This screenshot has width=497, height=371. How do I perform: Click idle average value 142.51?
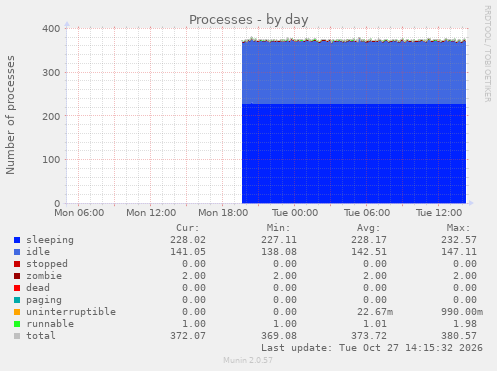click(369, 252)
